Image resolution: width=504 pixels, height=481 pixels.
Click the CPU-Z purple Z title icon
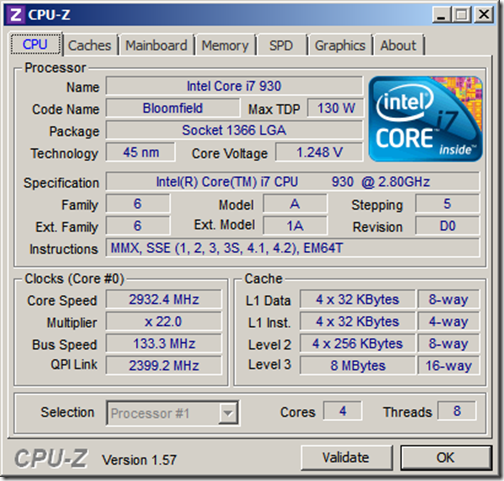coord(16,15)
